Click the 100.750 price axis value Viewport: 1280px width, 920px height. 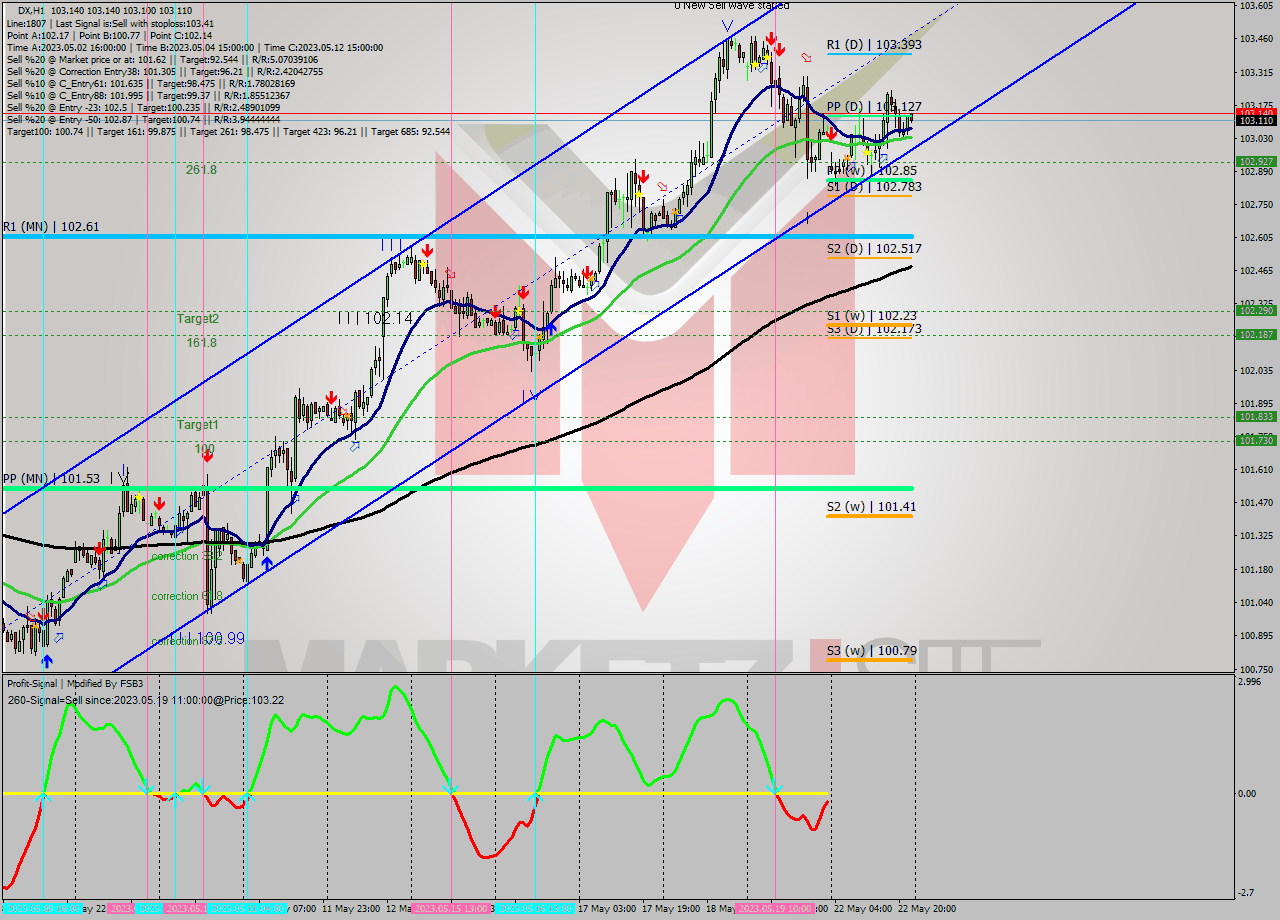(x=1257, y=669)
